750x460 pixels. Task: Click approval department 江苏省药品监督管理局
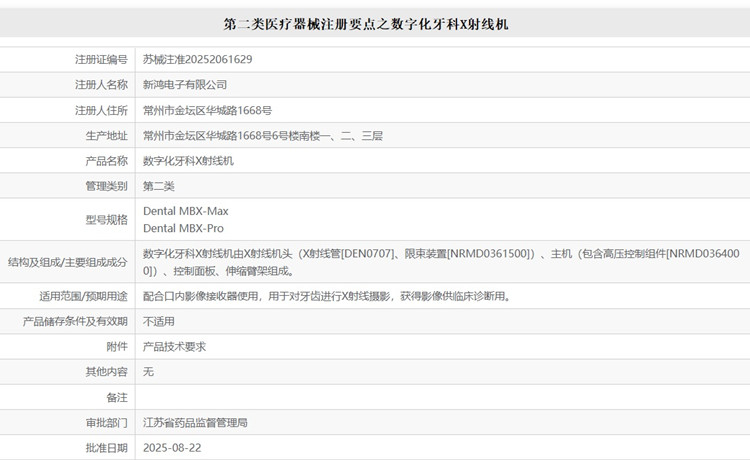coord(195,423)
